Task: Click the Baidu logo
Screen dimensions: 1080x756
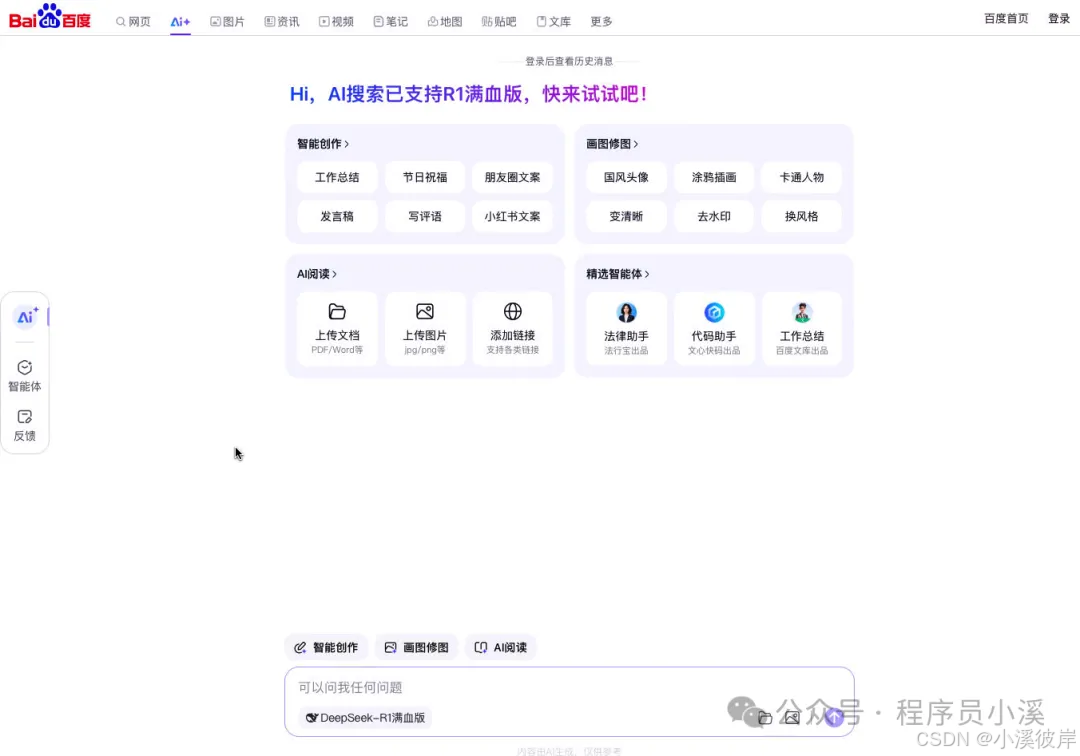Action: pos(50,17)
